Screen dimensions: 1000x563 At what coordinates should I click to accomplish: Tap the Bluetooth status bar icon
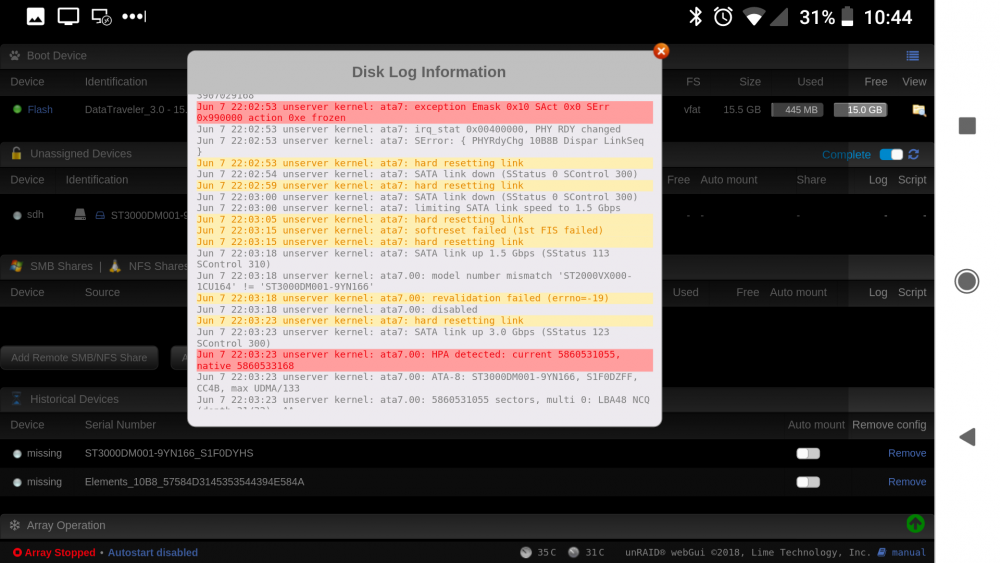pyautogui.click(x=695, y=17)
